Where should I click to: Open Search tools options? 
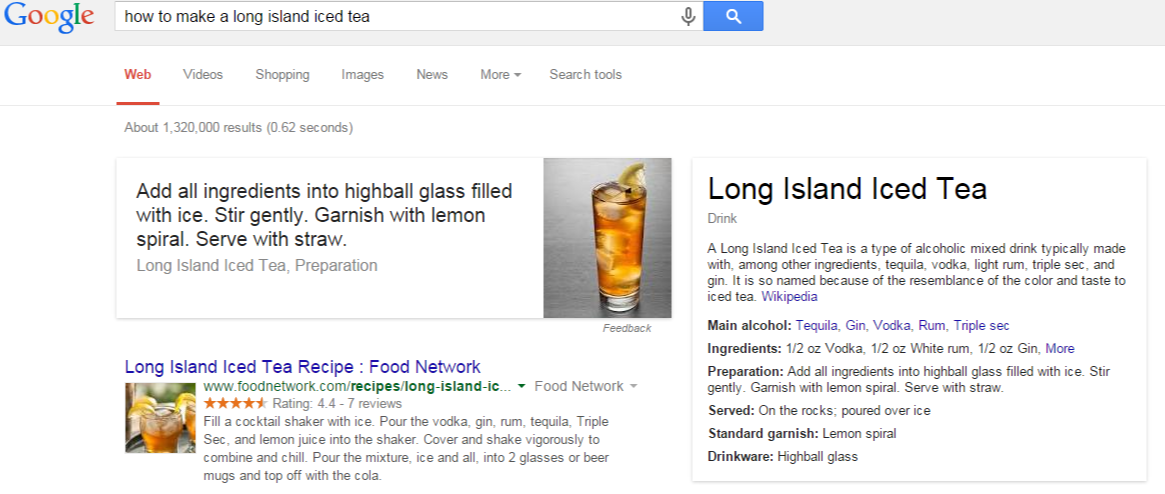click(x=585, y=75)
